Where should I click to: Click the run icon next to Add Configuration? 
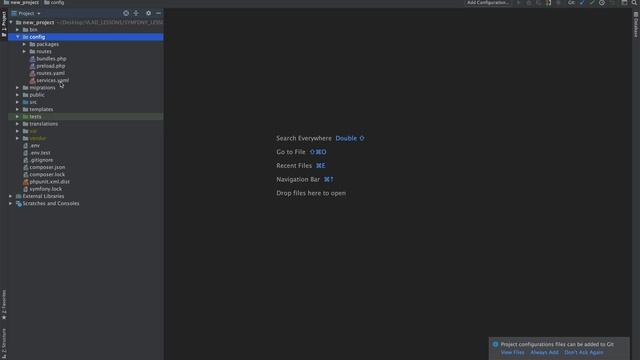pos(519,2)
